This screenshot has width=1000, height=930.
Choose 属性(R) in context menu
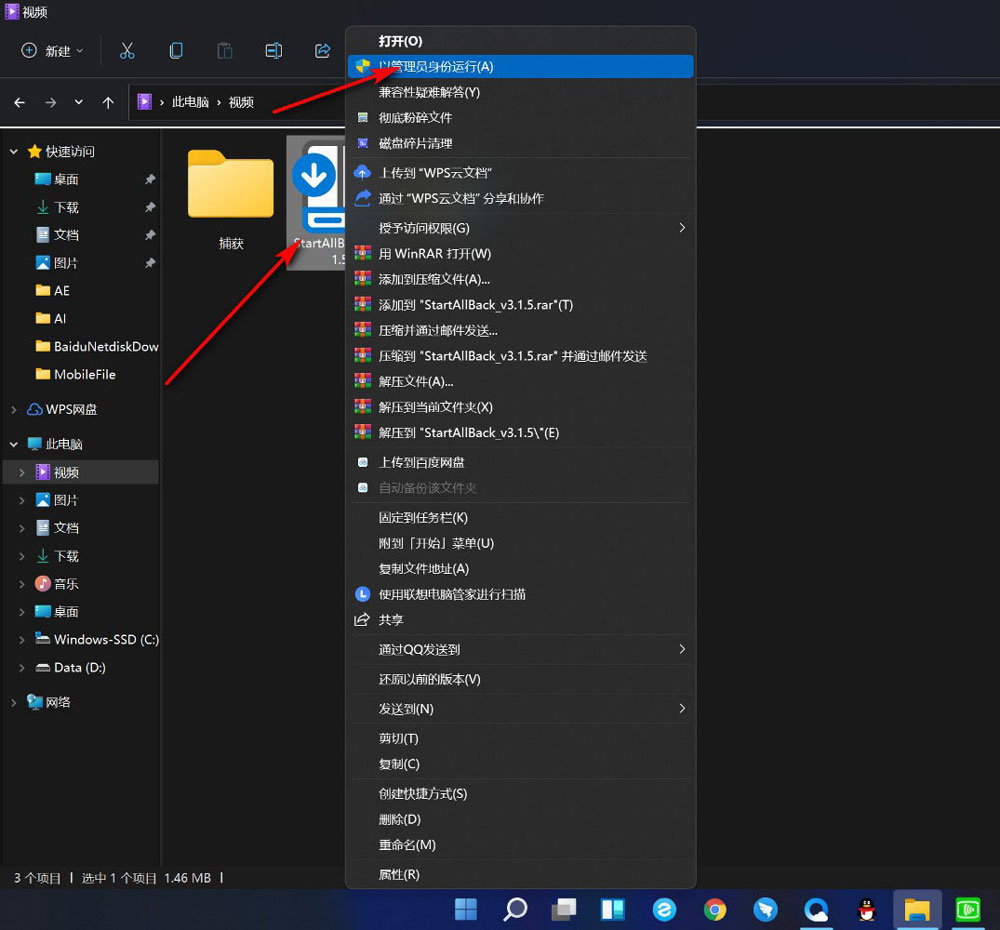399,874
